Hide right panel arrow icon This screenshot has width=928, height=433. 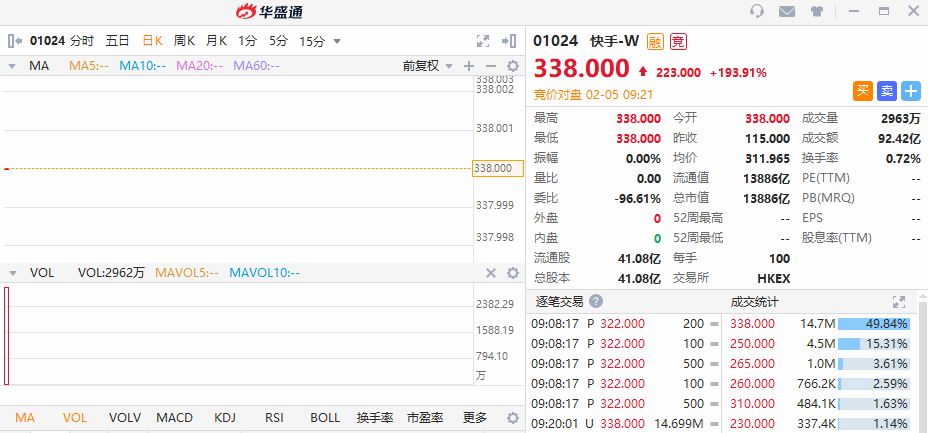pos(509,41)
